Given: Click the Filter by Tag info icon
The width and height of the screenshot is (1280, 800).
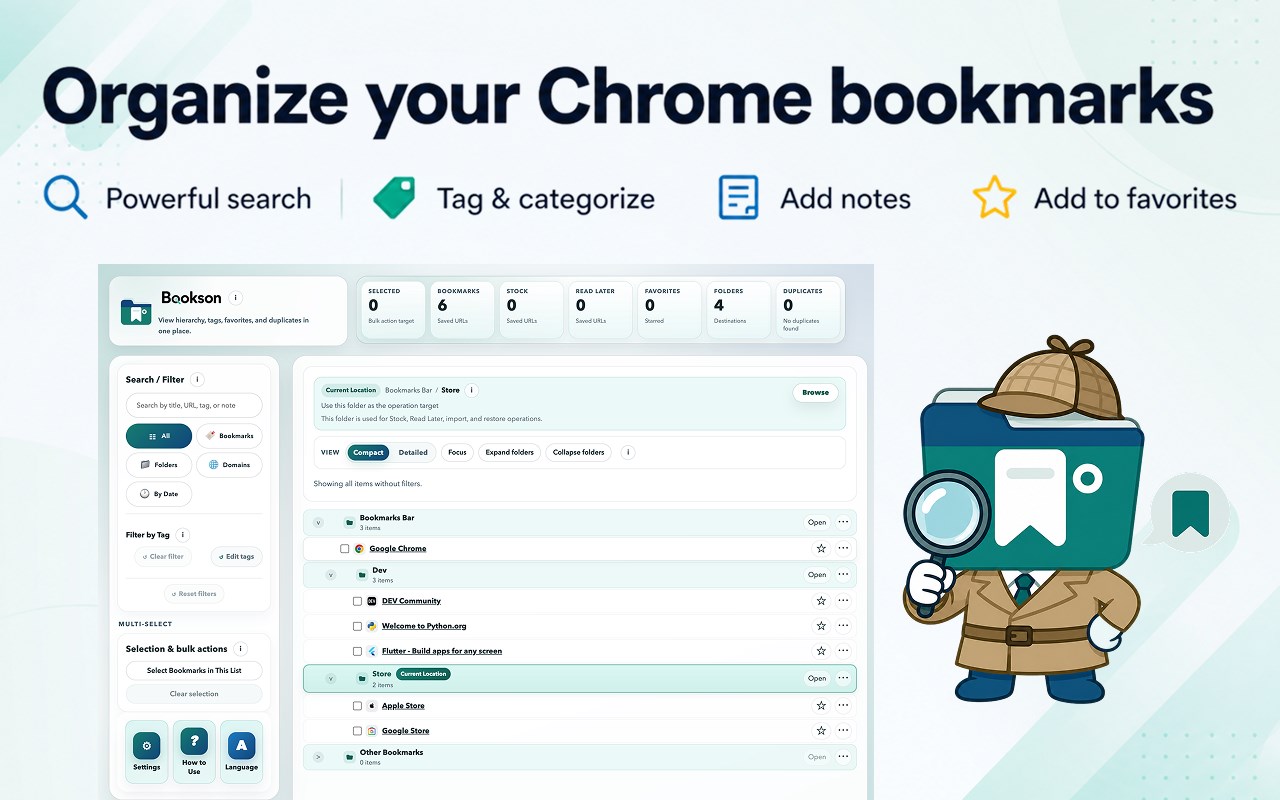Looking at the screenshot, I should coord(183,535).
